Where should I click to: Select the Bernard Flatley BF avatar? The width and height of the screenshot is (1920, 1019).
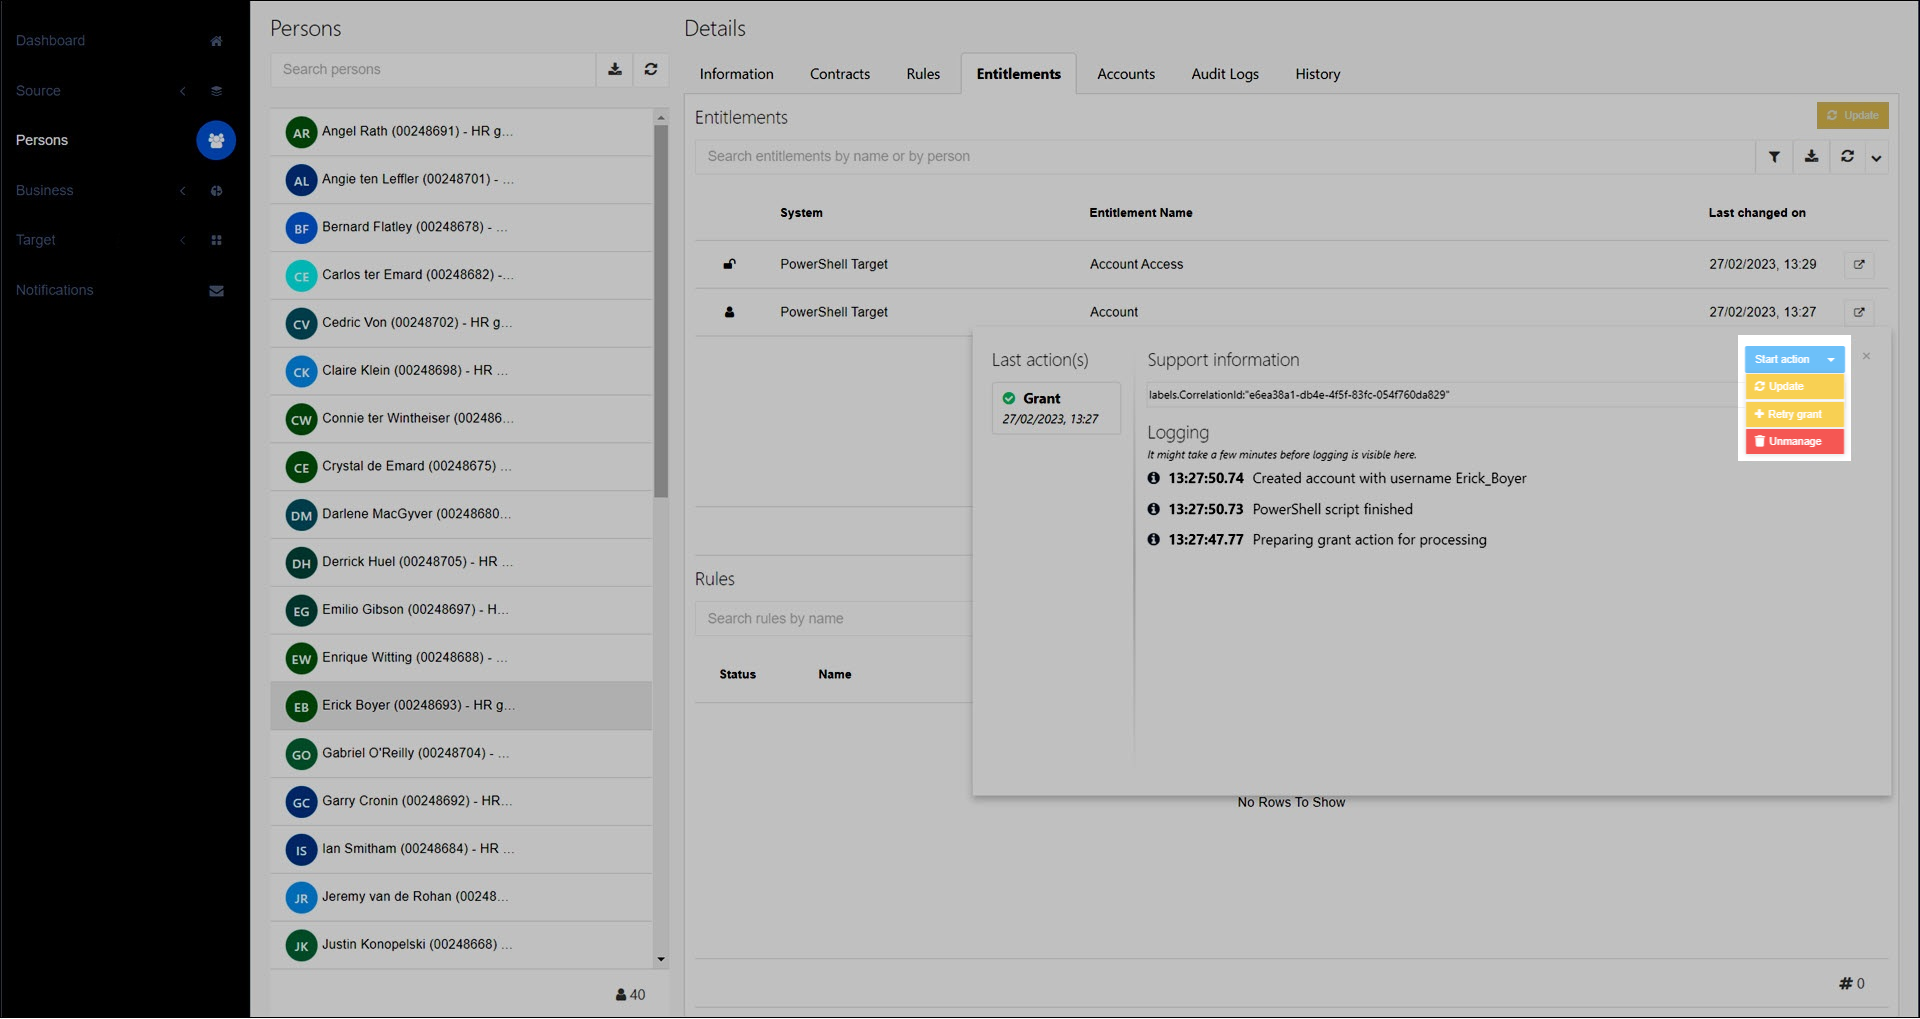pos(301,228)
